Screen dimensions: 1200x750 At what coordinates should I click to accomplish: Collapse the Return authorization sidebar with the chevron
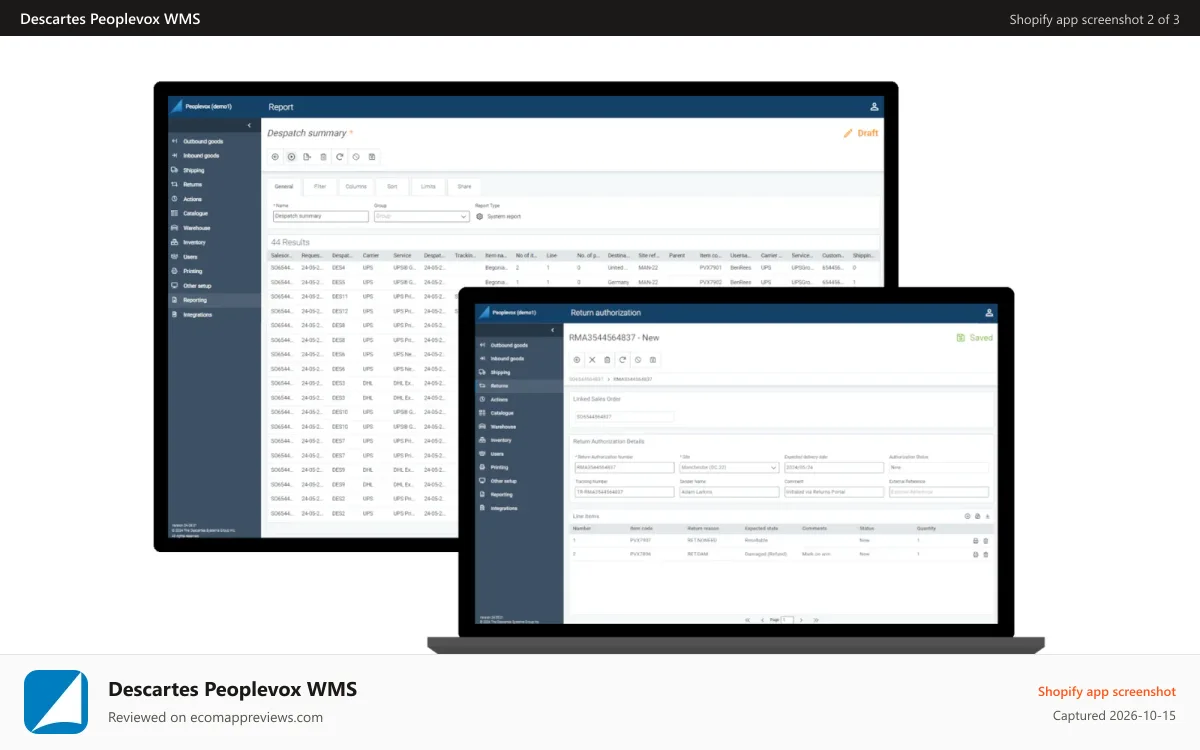coord(553,330)
